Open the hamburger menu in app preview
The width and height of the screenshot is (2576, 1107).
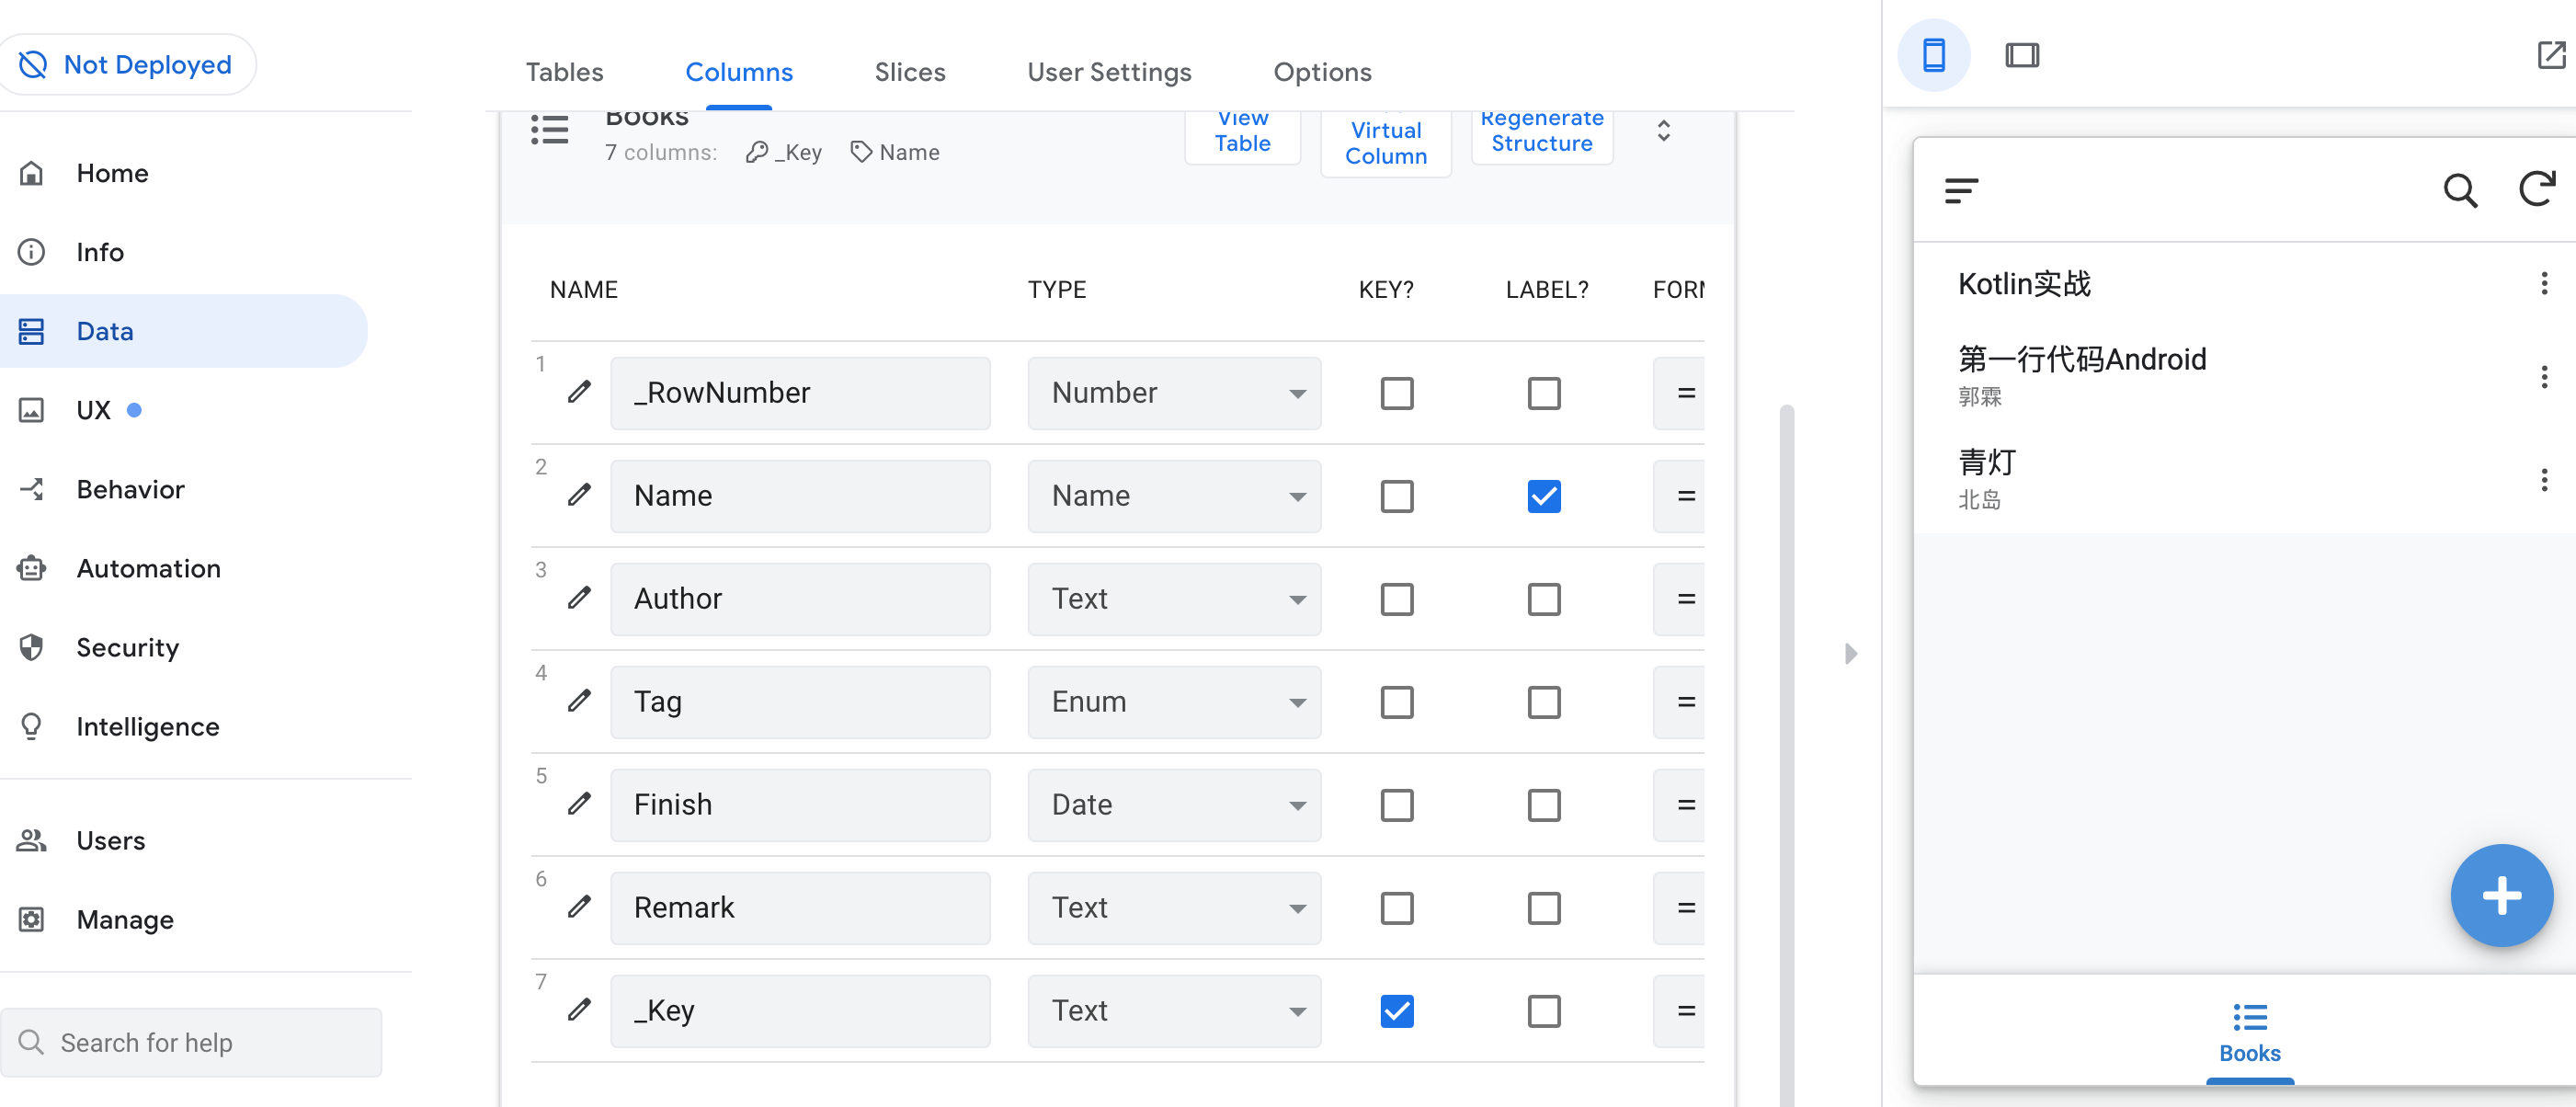[1960, 190]
